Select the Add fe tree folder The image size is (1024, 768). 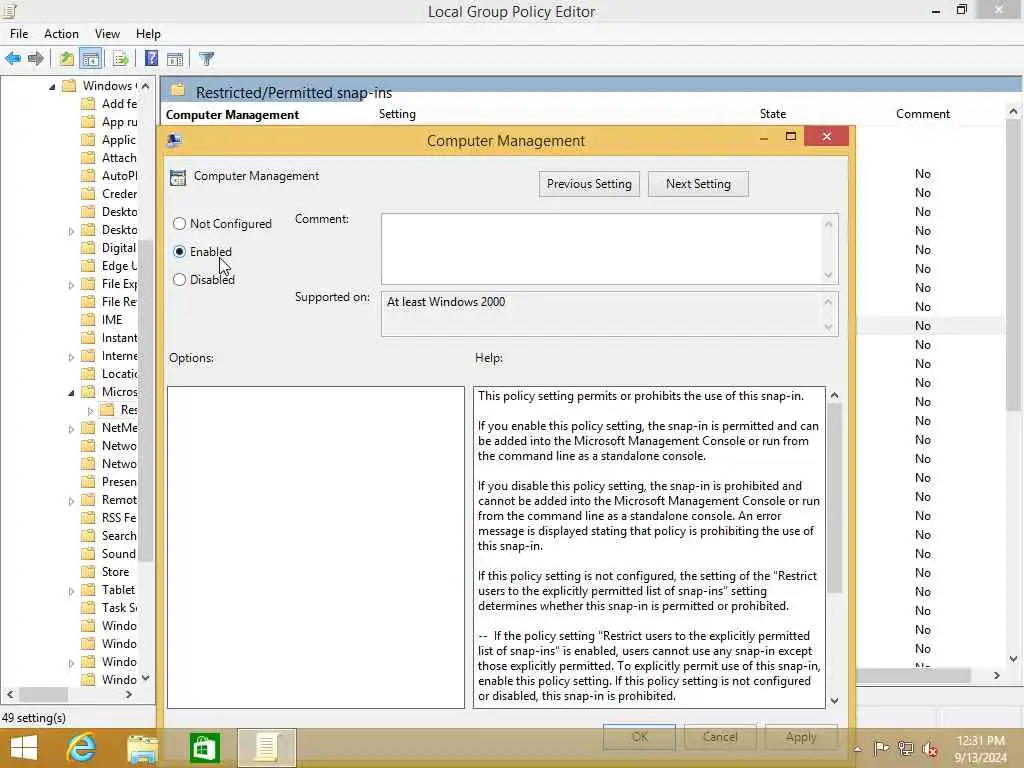coord(119,104)
